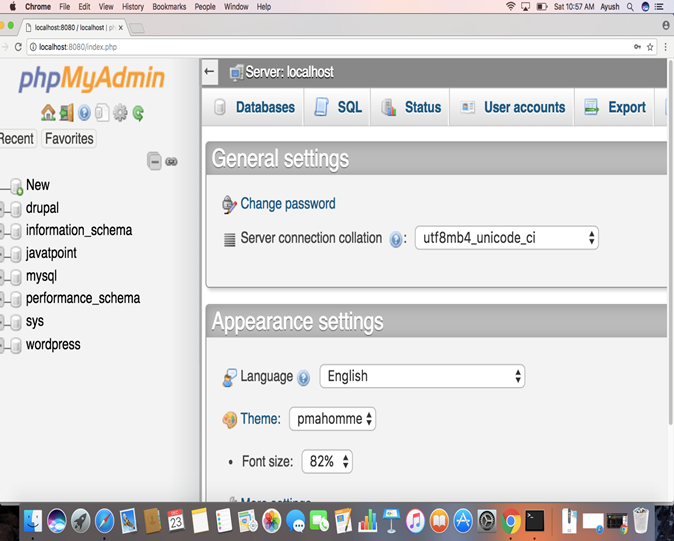Open the Databases tab
Screen dimensions: 674x541
[254, 107]
